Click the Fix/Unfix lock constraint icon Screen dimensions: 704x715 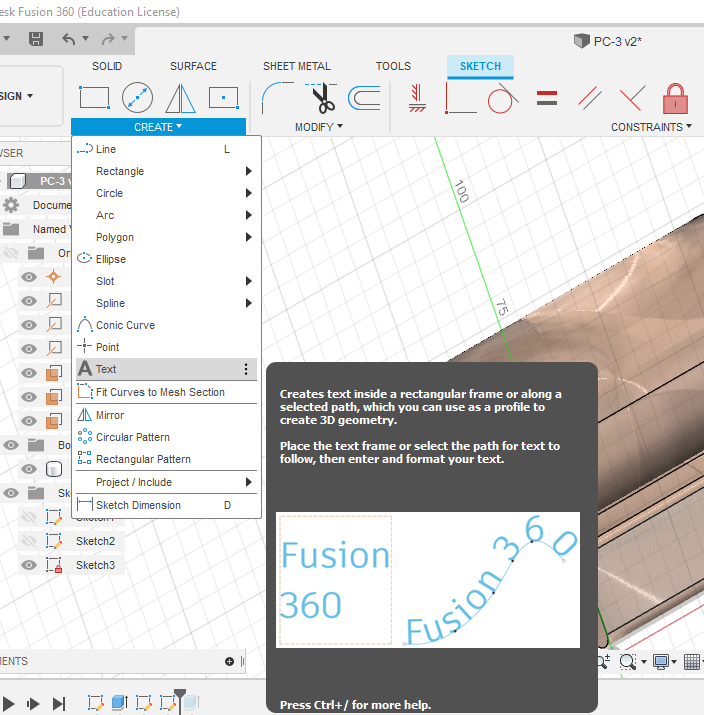[x=675, y=98]
